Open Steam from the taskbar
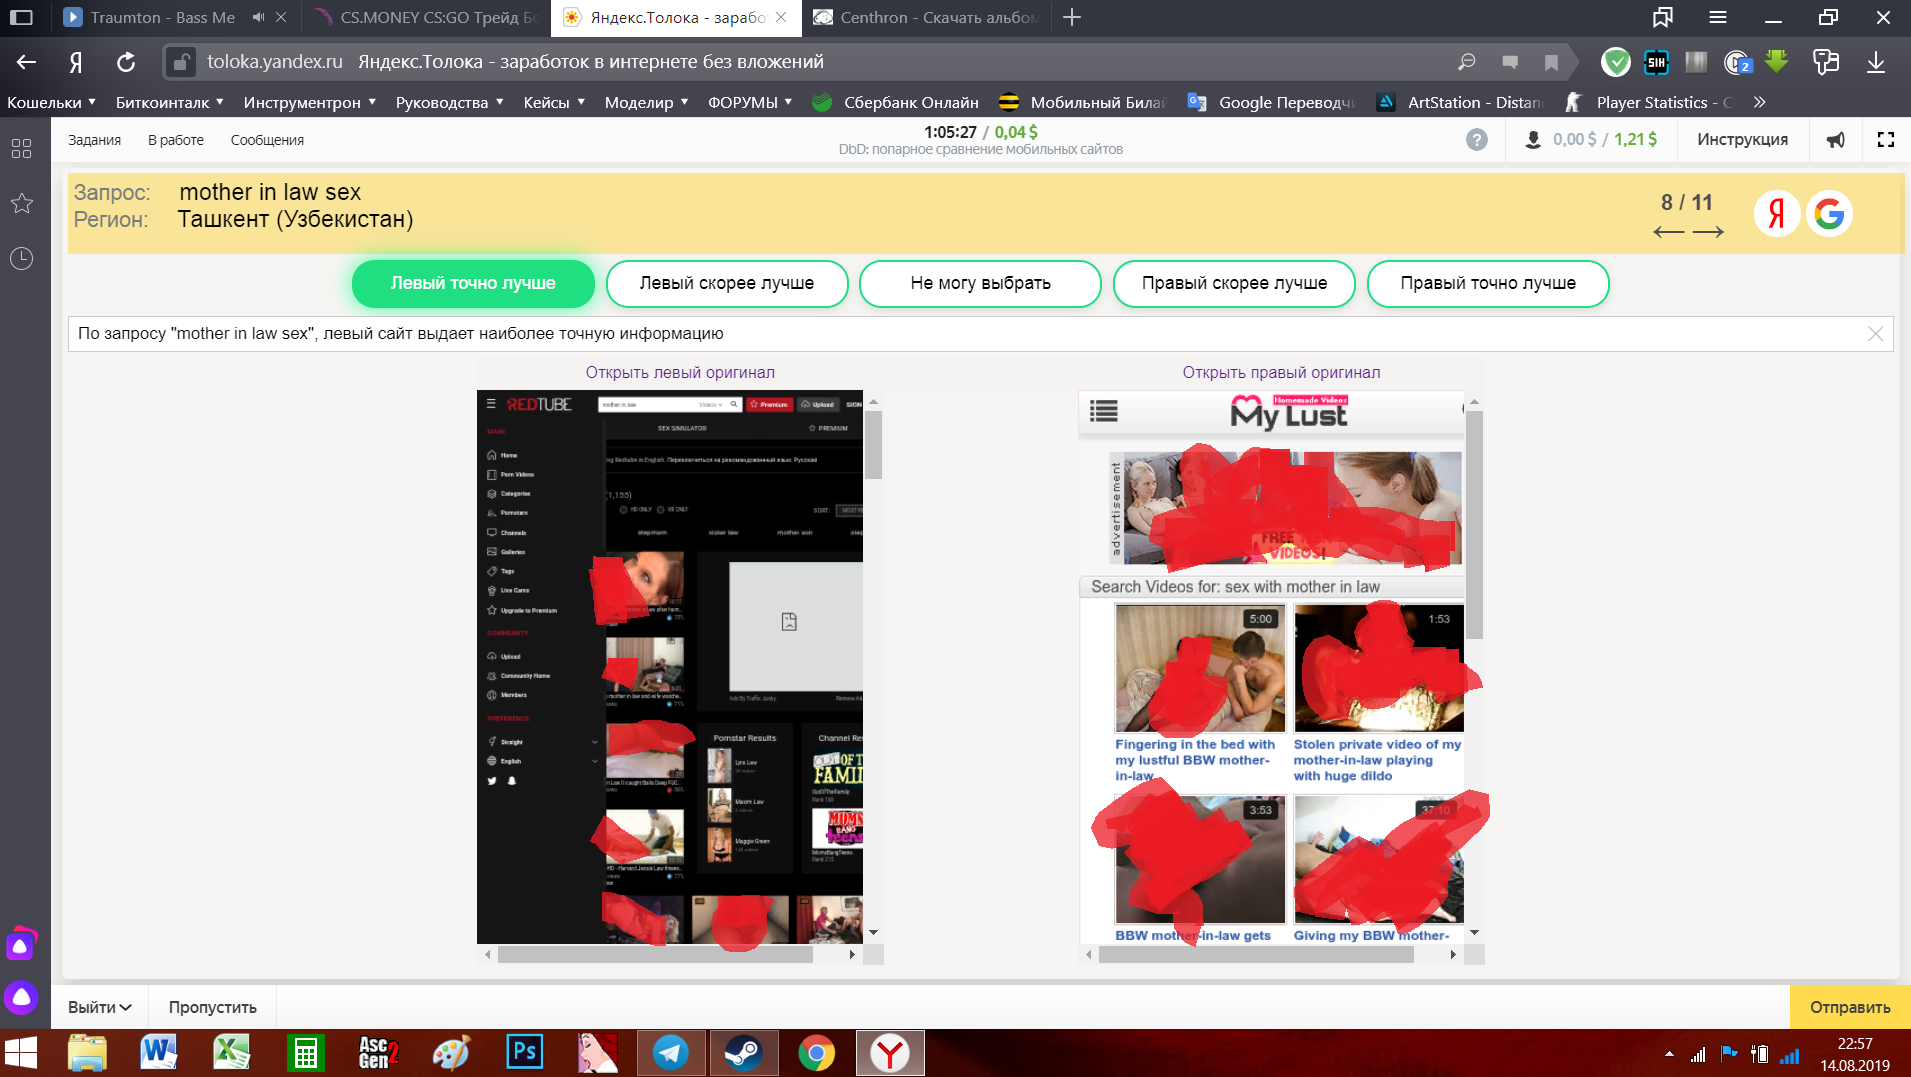Image resolution: width=1911 pixels, height=1077 pixels. point(743,1053)
